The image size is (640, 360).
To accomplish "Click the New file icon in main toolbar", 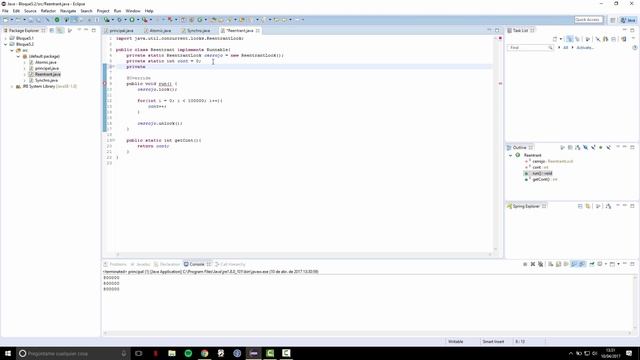I will [6, 20].
